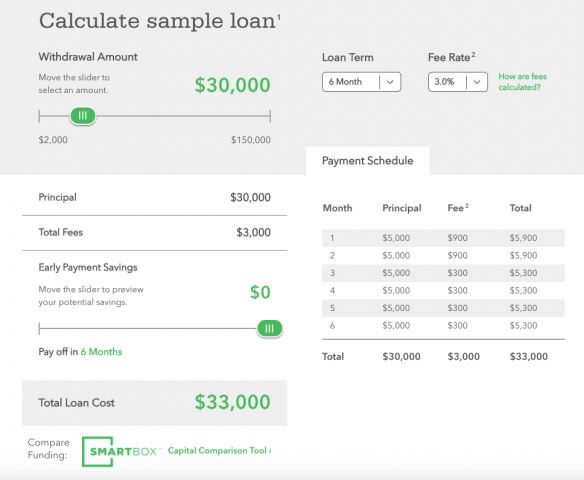
Task: Click the $30,000 withdrawal amount value
Action: click(232, 85)
